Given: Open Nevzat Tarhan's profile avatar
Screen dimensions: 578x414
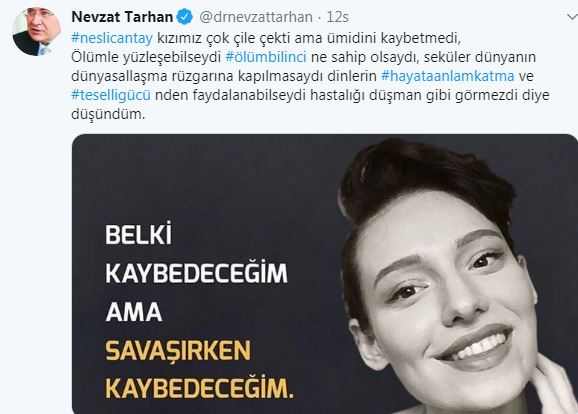Looking at the screenshot, I should point(36,32).
